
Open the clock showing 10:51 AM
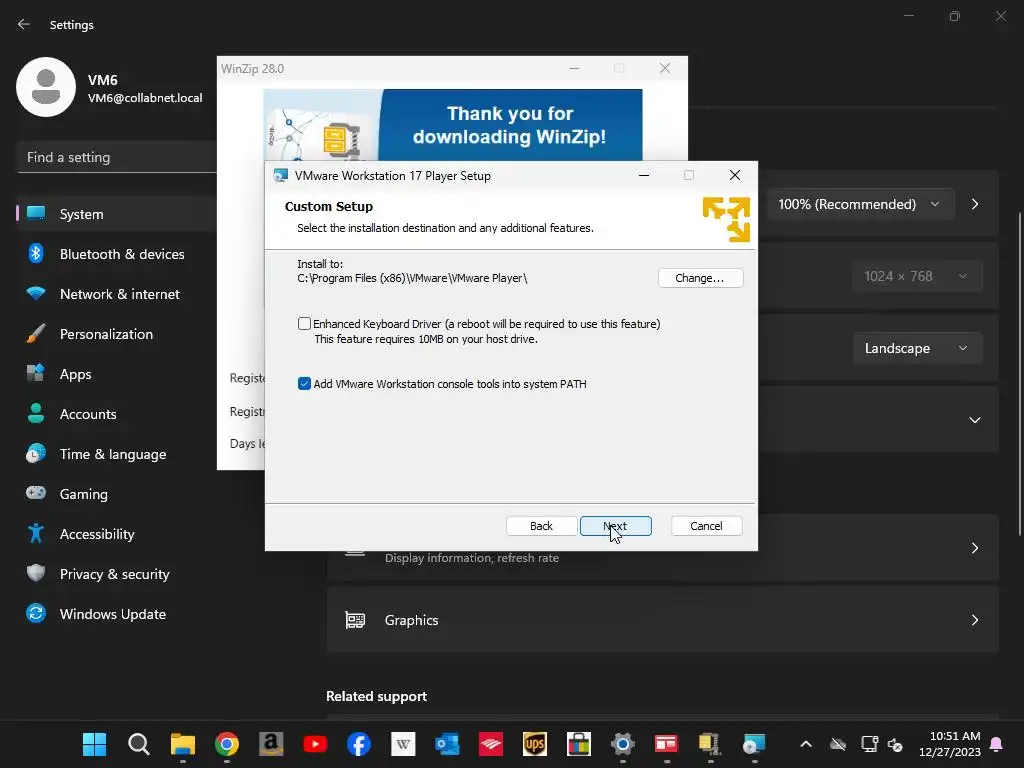click(950, 744)
